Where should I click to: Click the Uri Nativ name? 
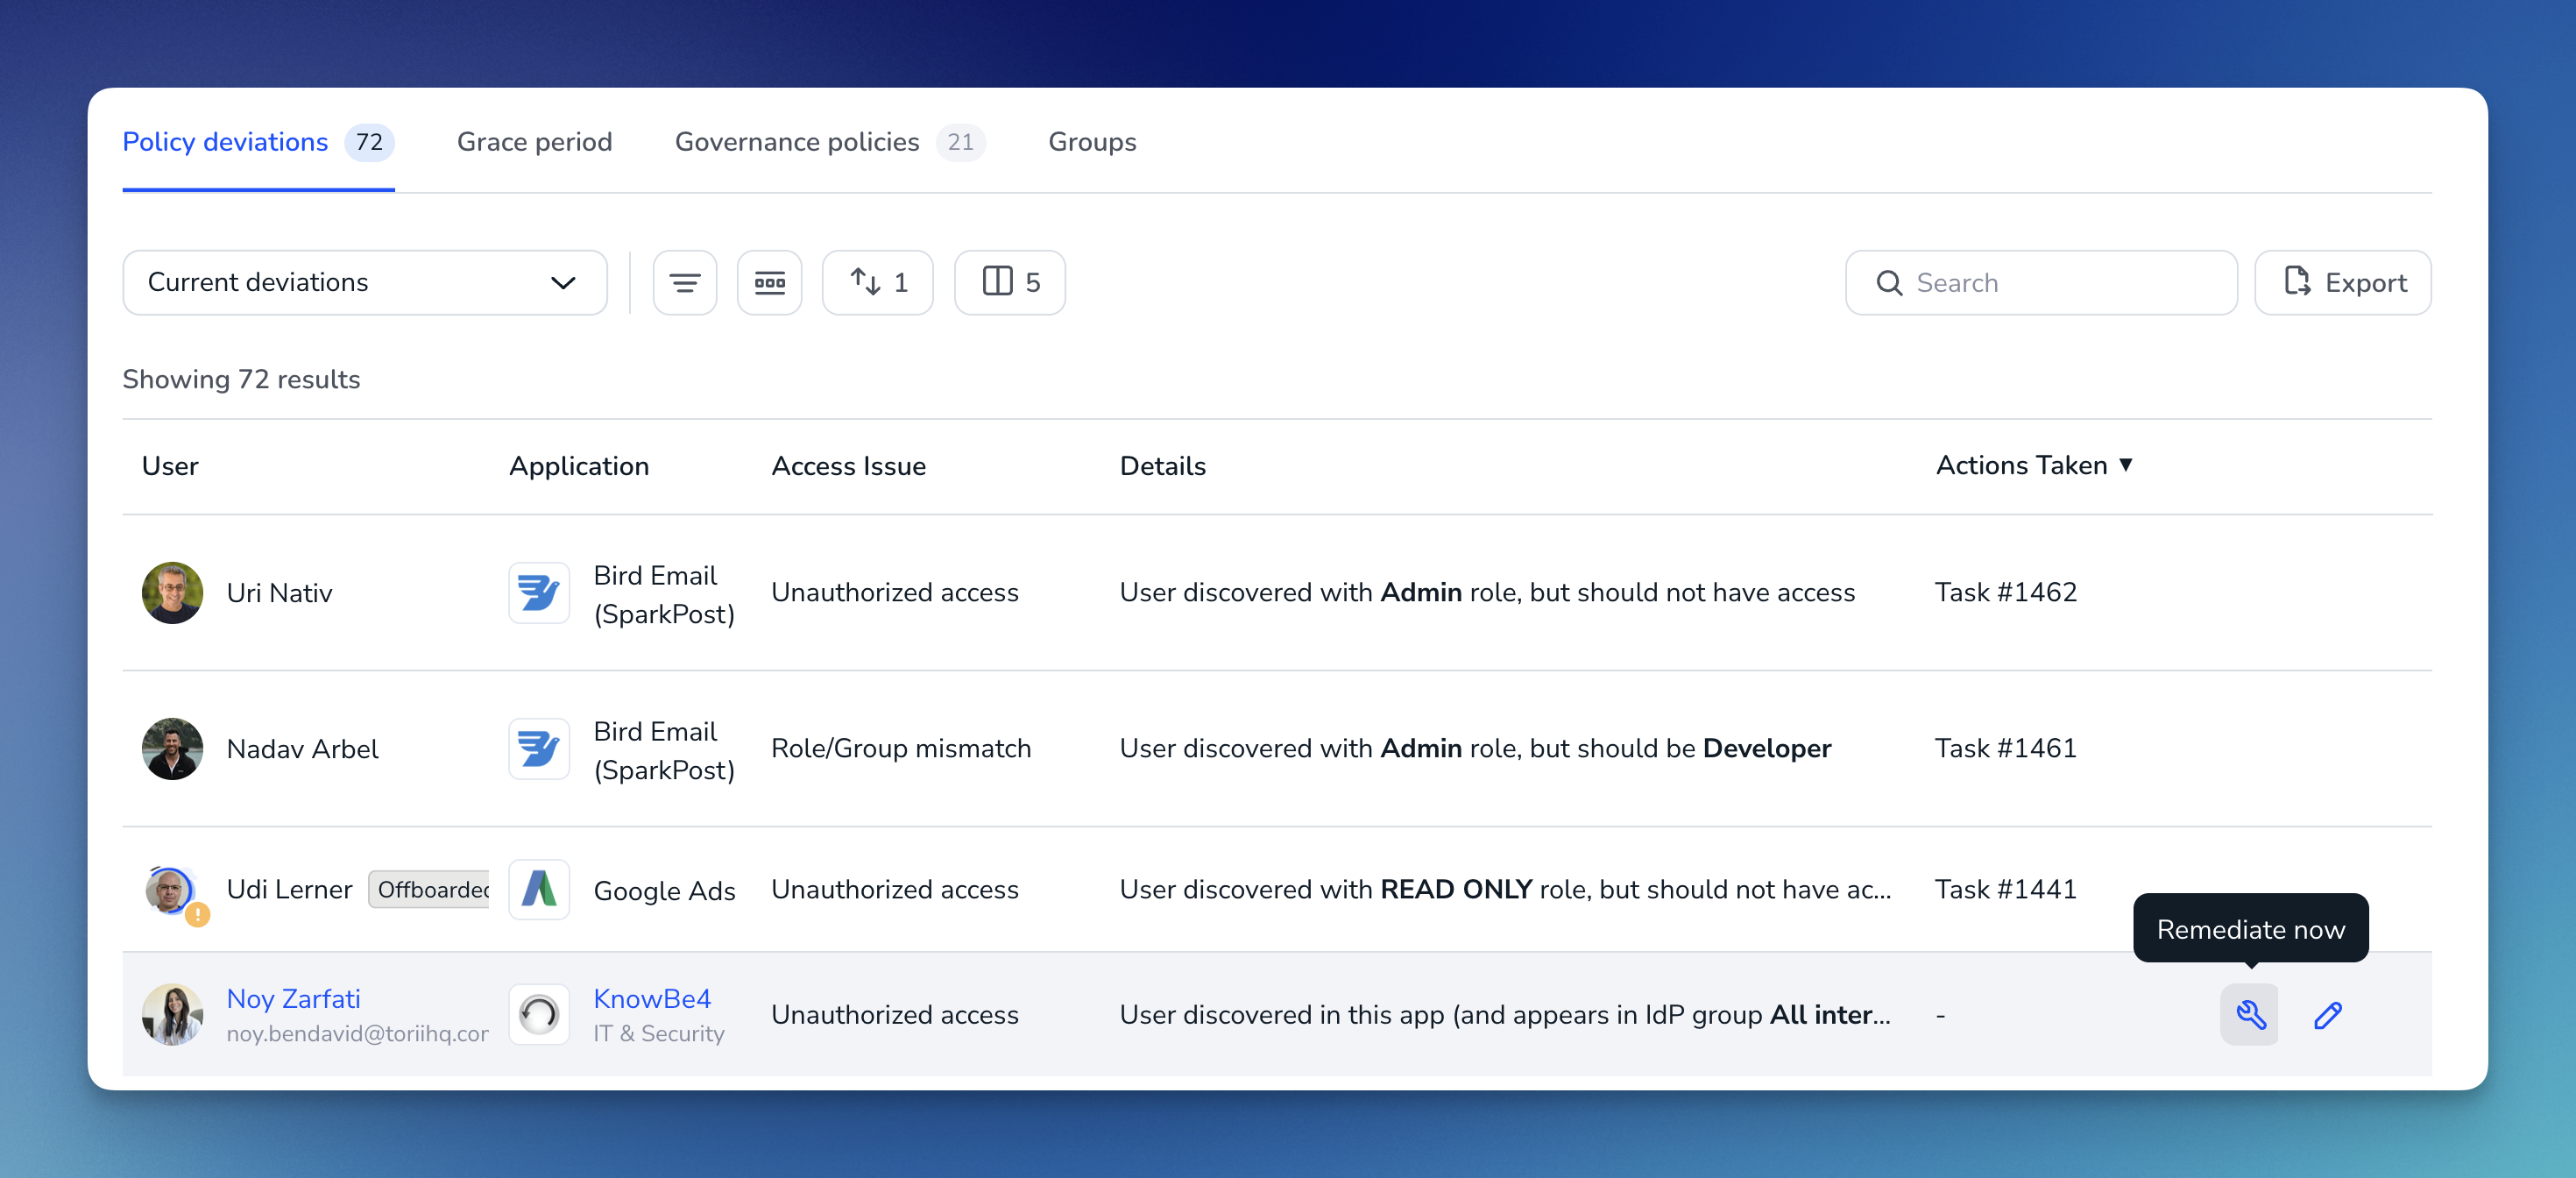click(279, 593)
